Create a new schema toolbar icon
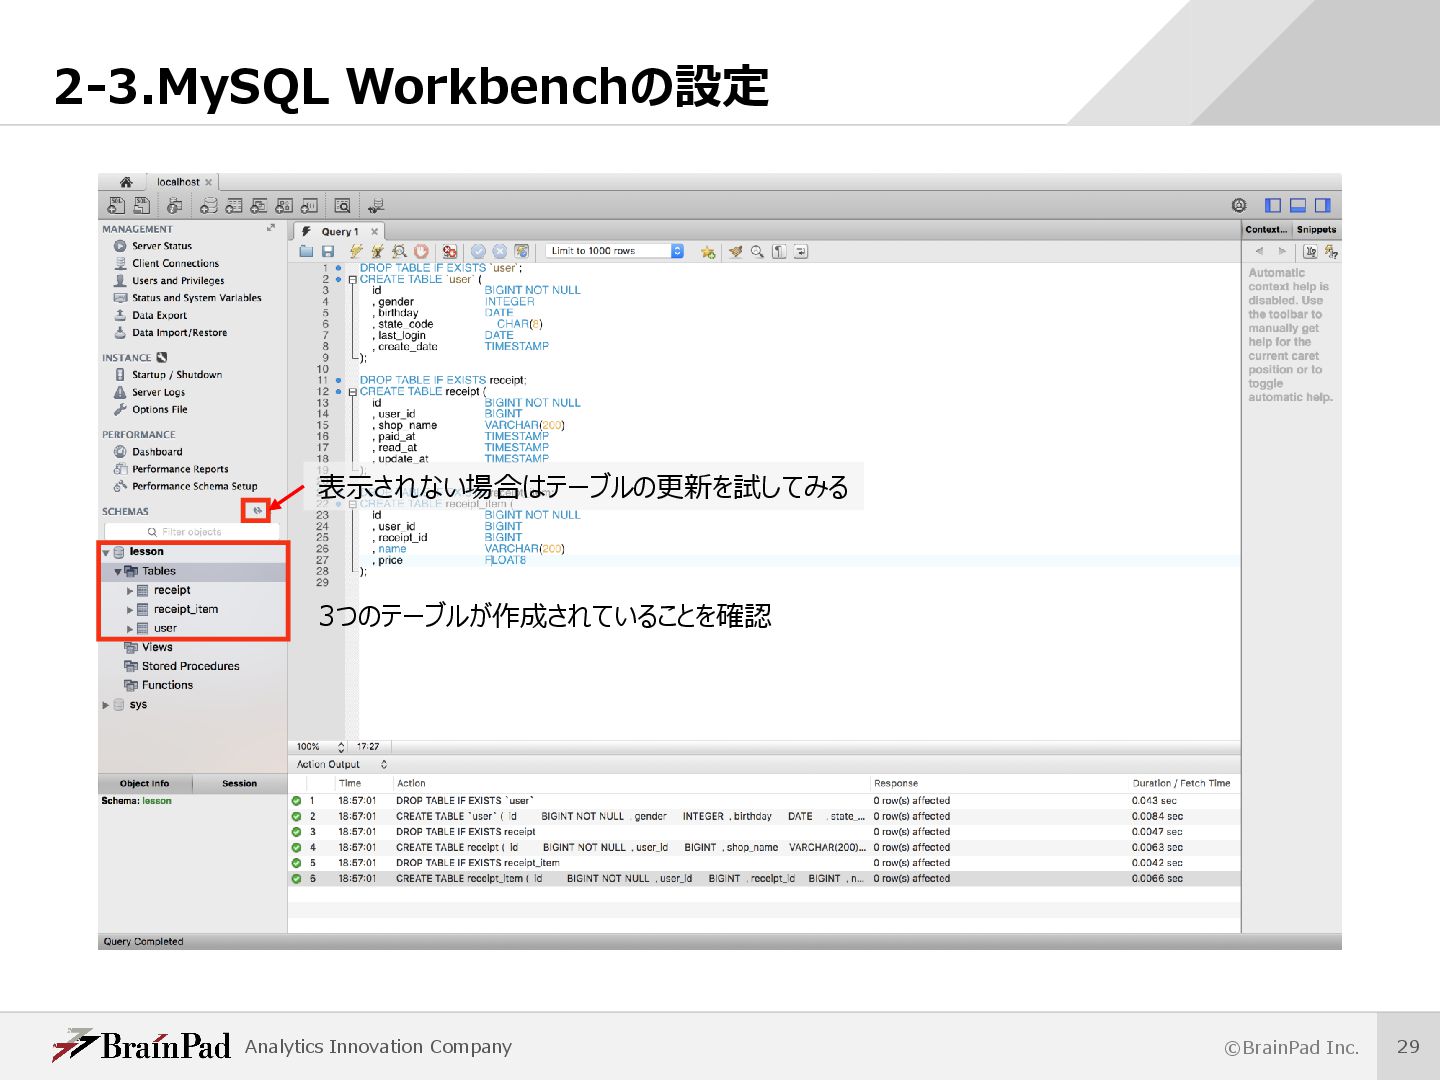Viewport: 1440px width, 1080px height. tap(209, 206)
